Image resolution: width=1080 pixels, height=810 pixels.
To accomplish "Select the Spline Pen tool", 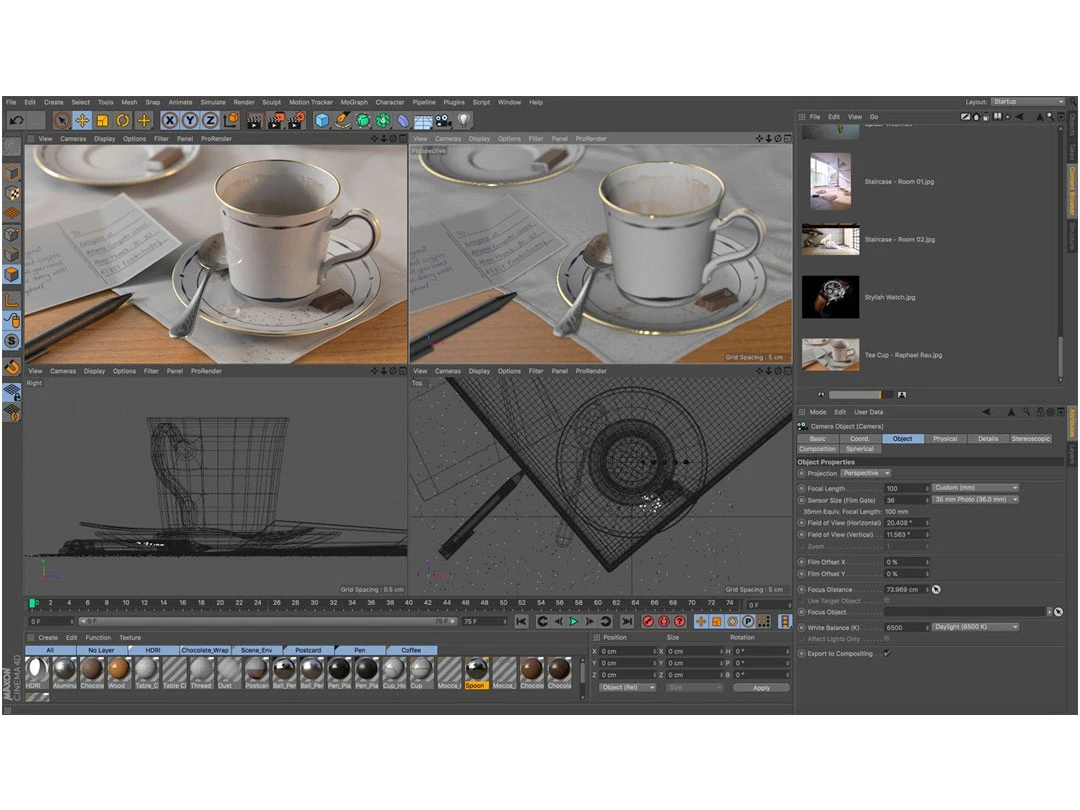I will (342, 121).
